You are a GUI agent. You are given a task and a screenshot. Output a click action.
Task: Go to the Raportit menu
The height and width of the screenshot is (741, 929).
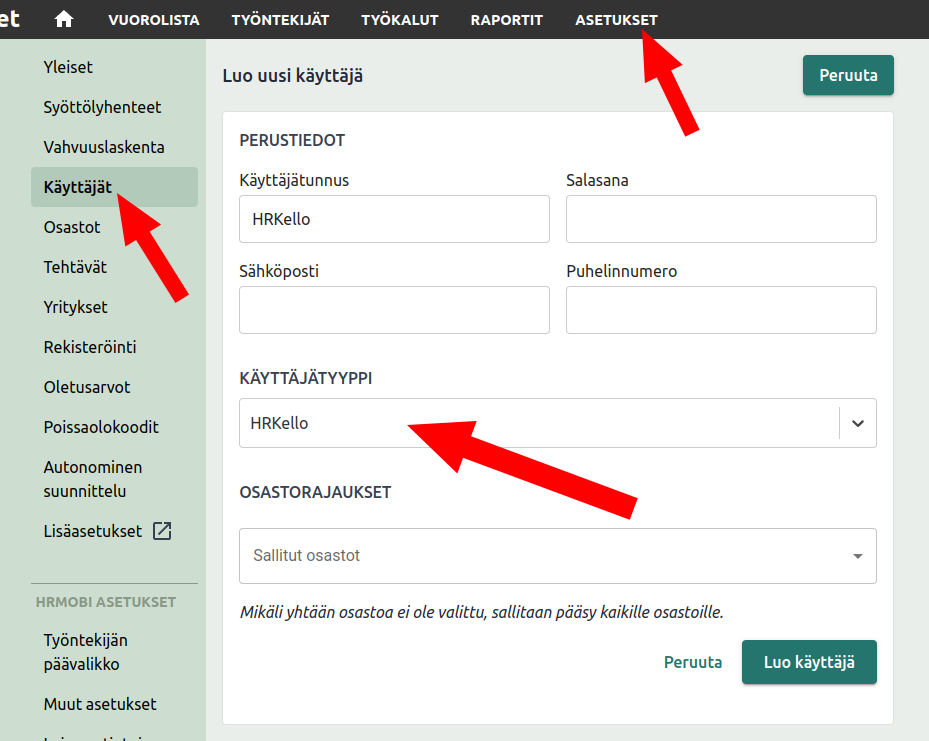click(x=506, y=20)
